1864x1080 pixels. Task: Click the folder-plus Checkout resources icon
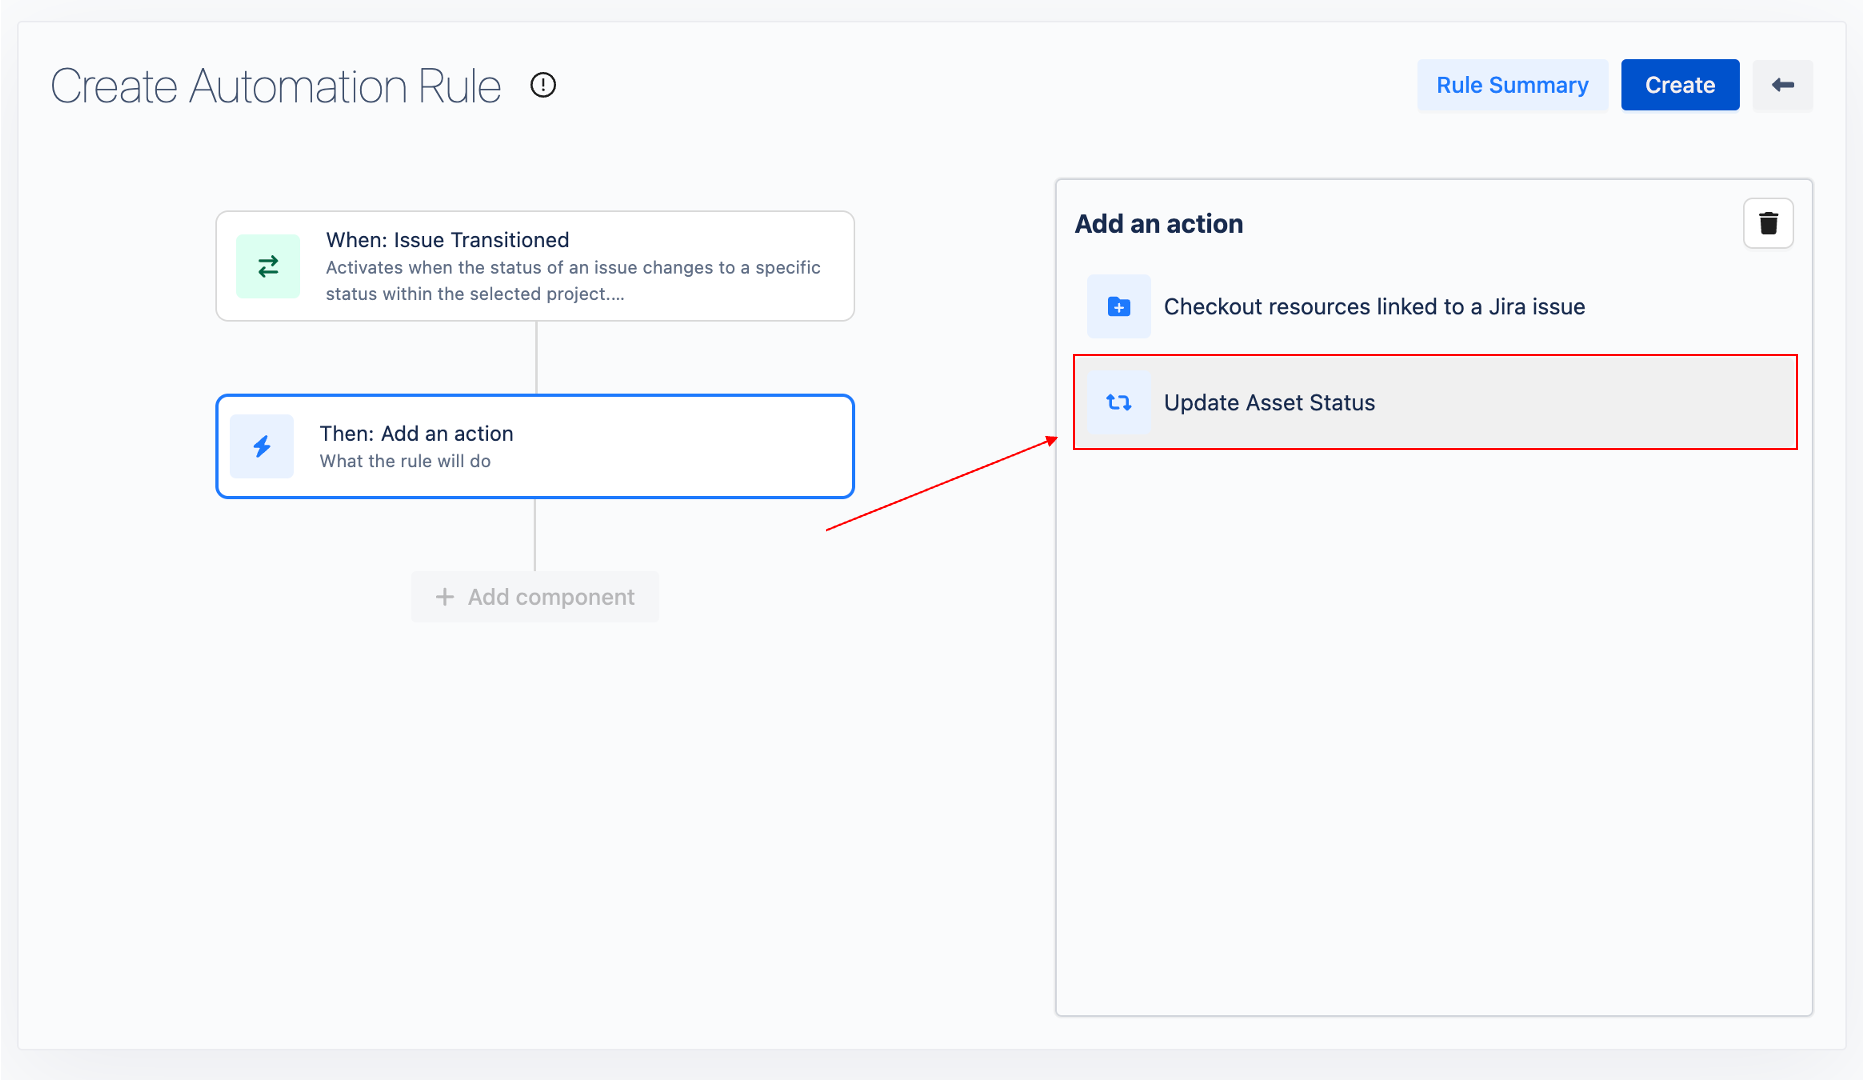pyautogui.click(x=1119, y=307)
